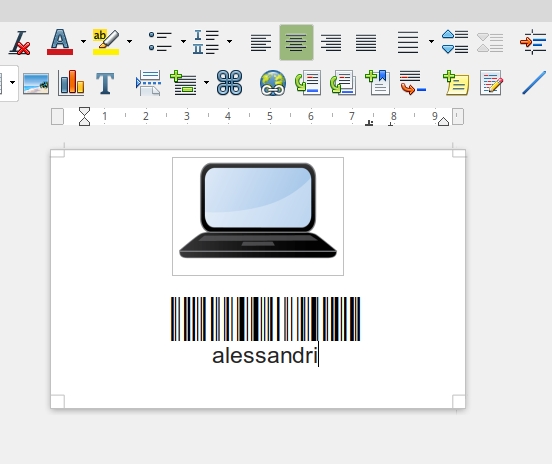Open table insert dropdown arrow
This screenshot has height=464, width=552.
point(12,83)
